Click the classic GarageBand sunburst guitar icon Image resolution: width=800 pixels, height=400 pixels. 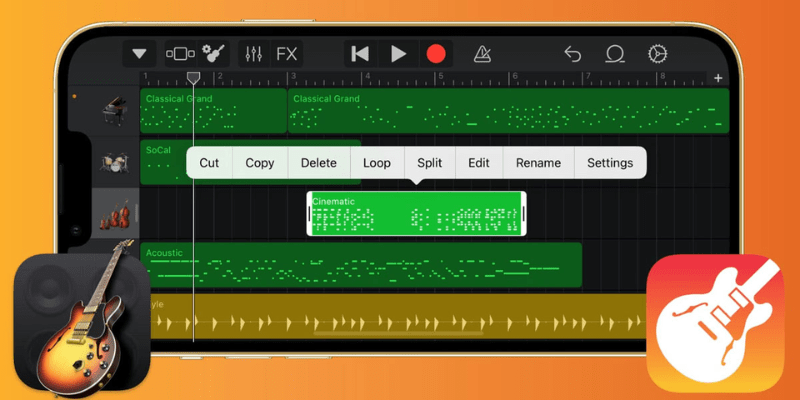82,321
